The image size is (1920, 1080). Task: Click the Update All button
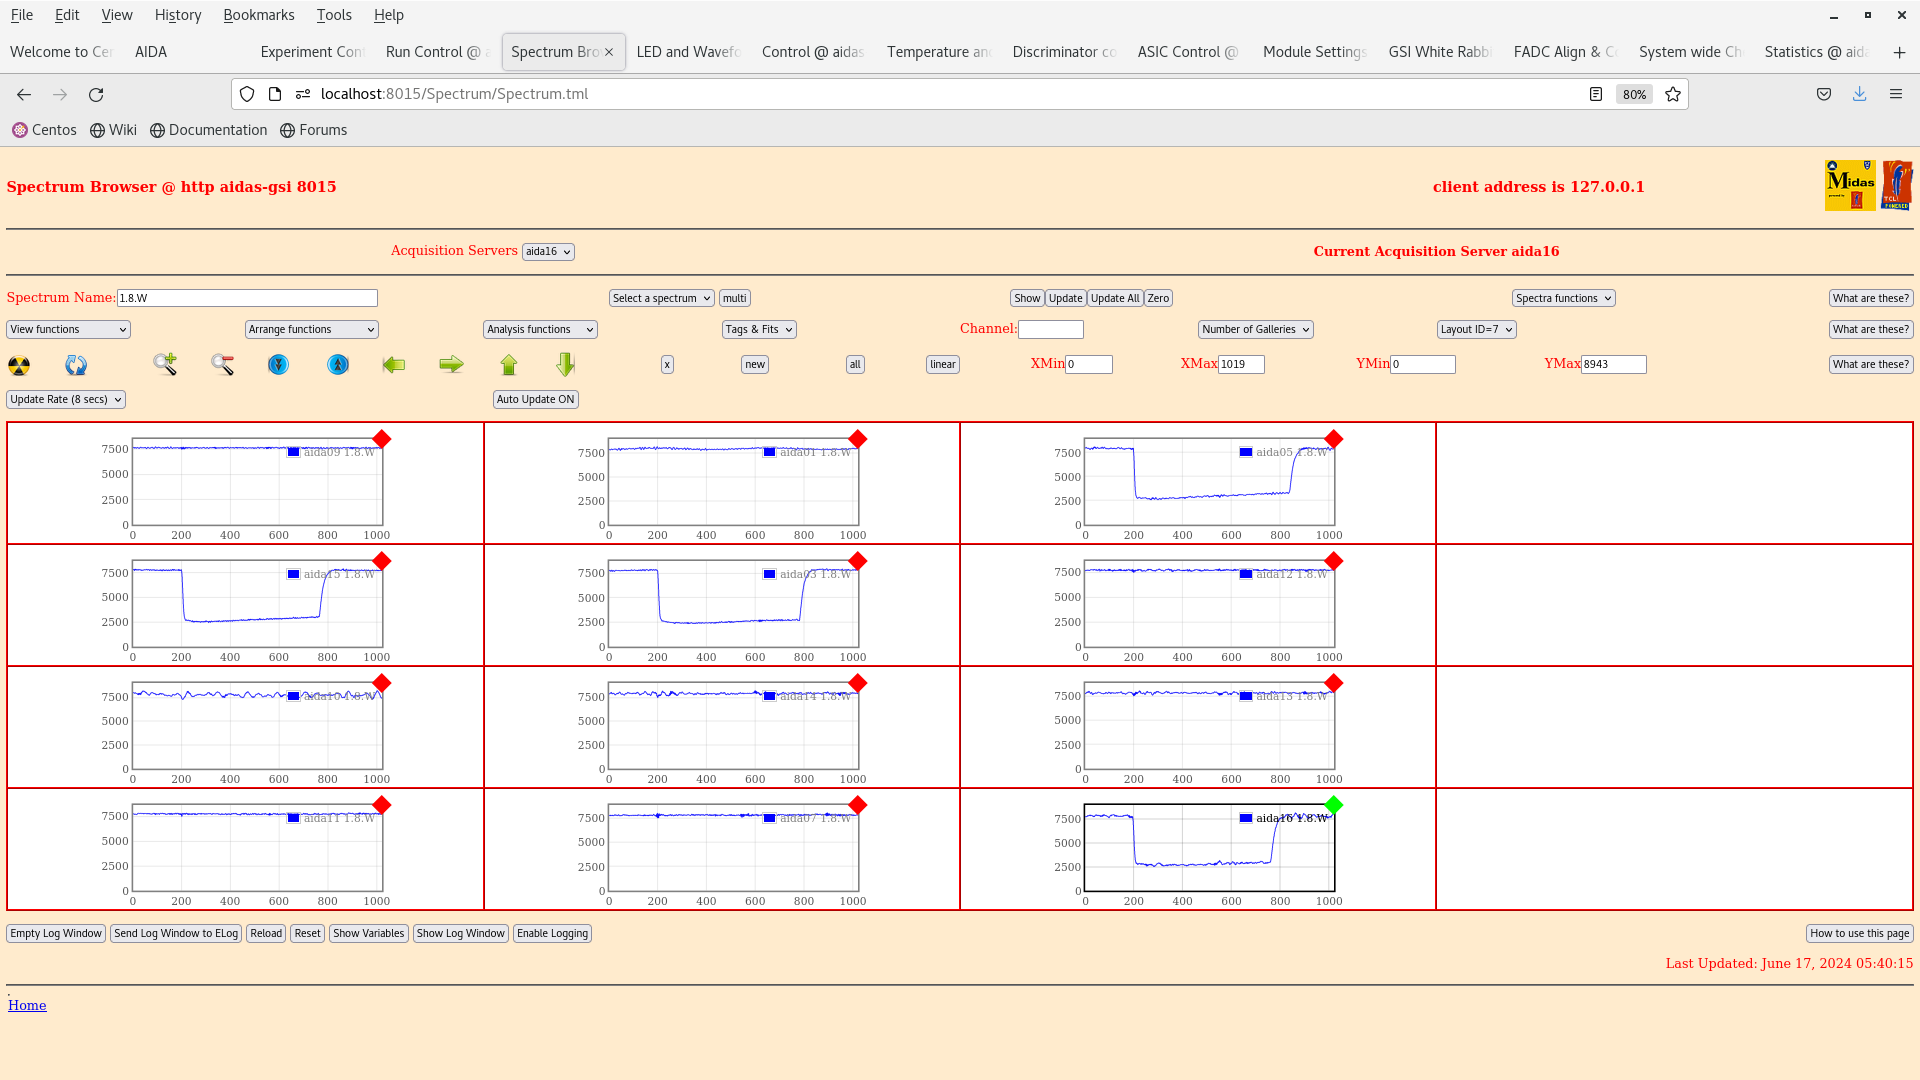1114,297
